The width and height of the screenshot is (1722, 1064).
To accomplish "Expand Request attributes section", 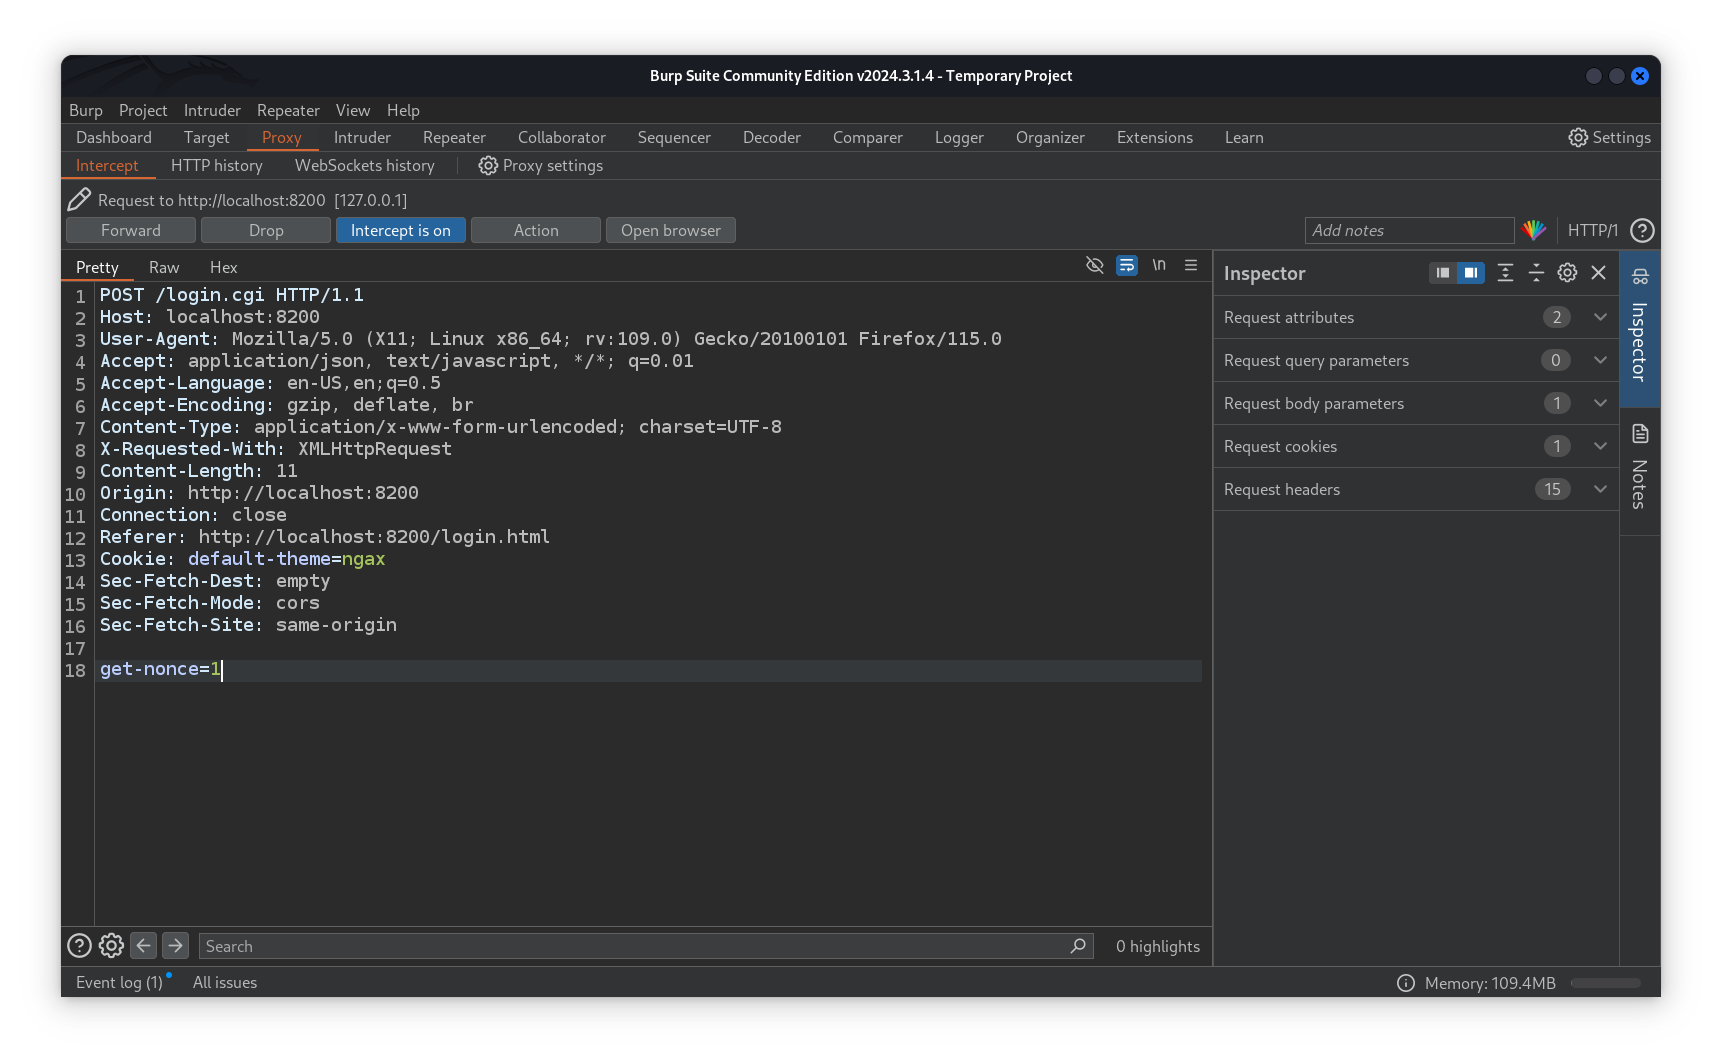I will tap(1600, 317).
